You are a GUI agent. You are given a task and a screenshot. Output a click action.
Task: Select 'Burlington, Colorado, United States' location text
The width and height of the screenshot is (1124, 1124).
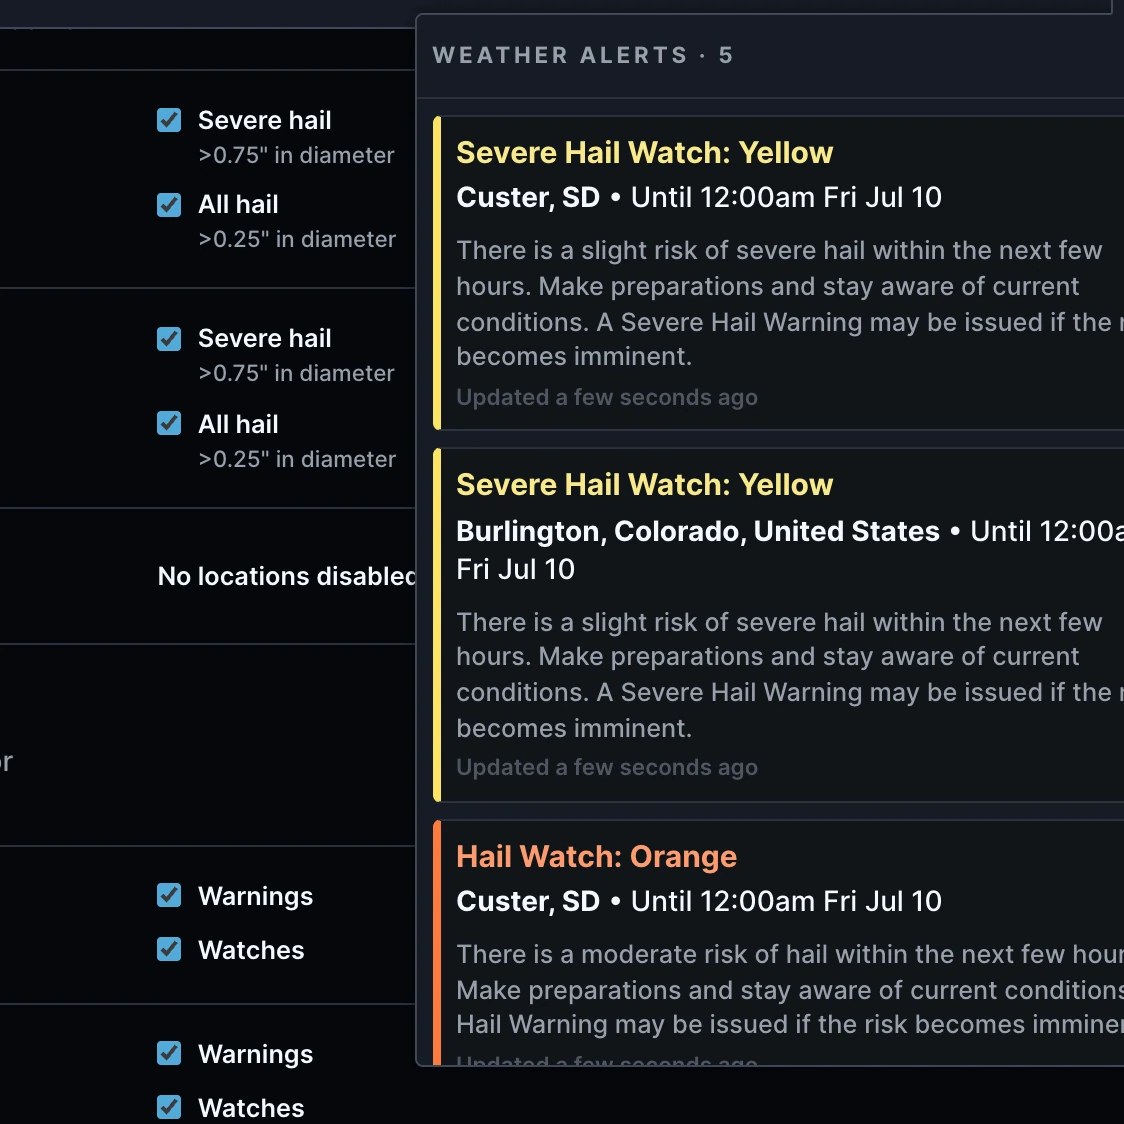click(697, 531)
